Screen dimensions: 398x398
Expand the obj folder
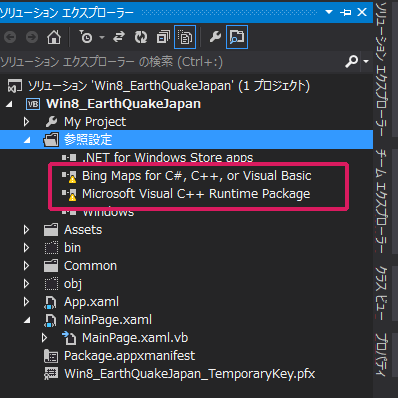pyautogui.click(x=26, y=284)
